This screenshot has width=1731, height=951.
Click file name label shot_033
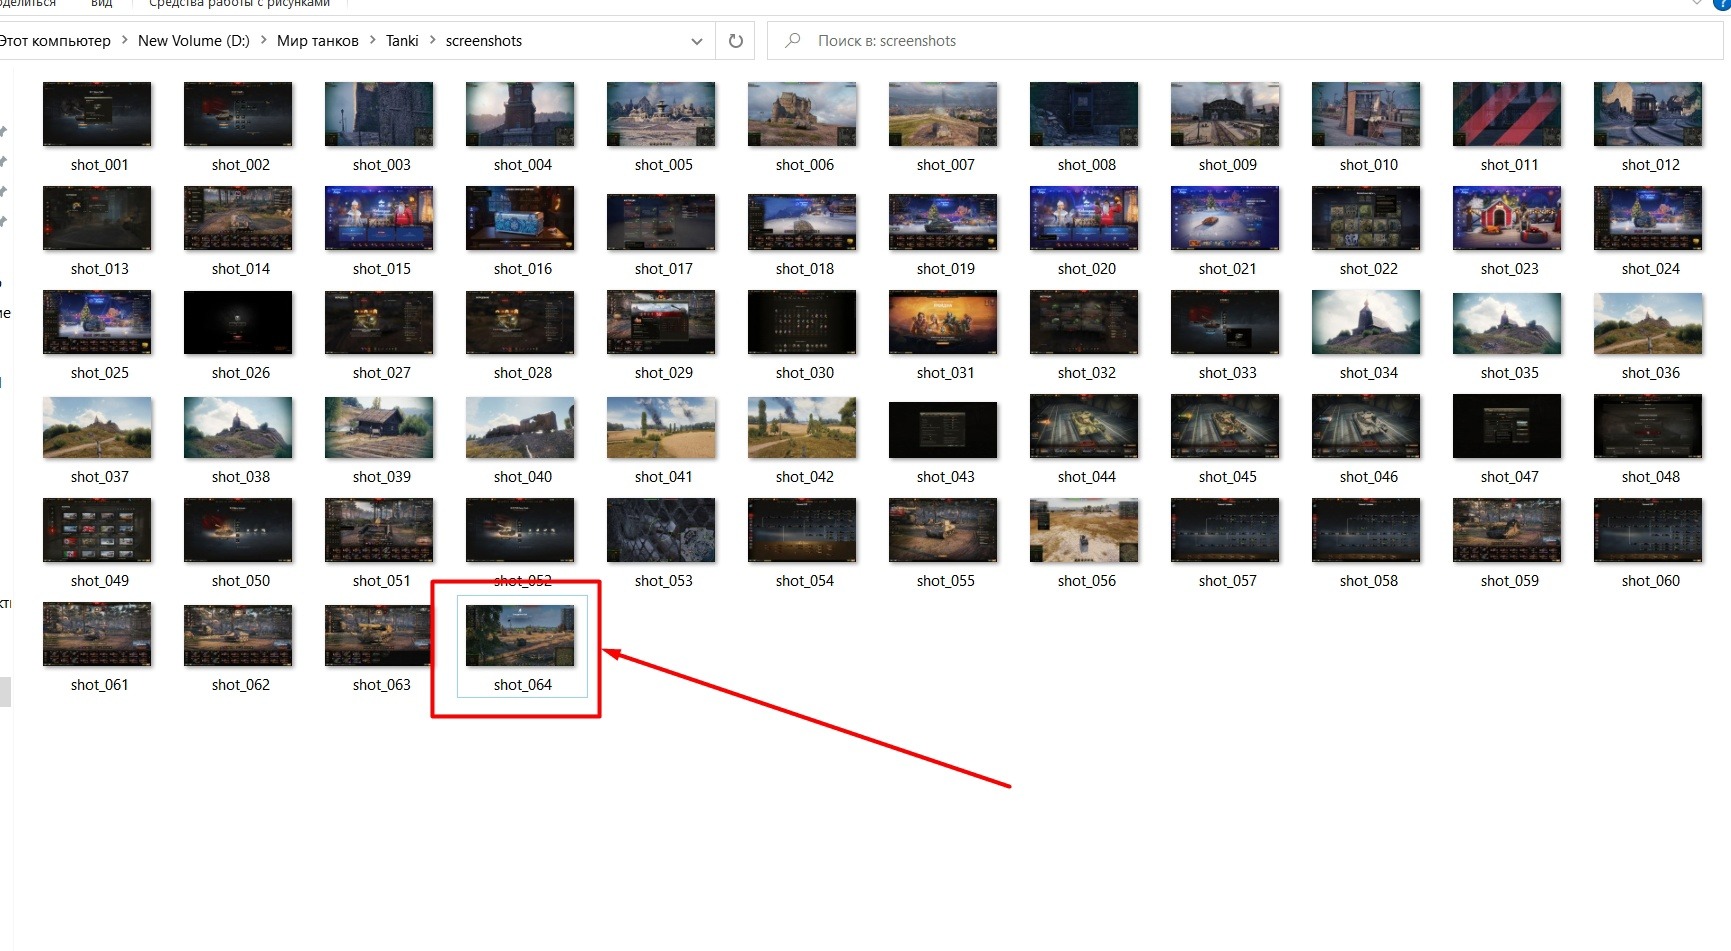click(1228, 373)
